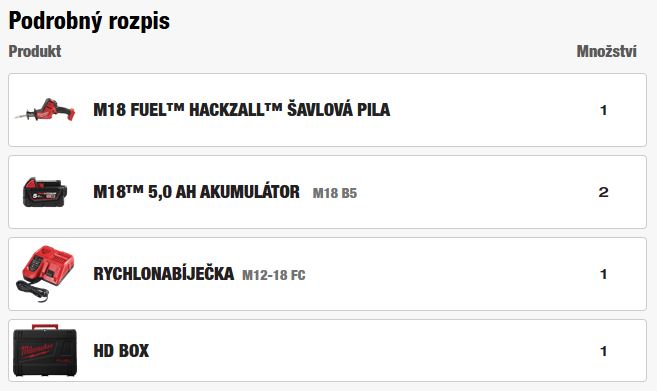Open the HD BOX product title
Screen dimensions: 657x391
click(121, 351)
